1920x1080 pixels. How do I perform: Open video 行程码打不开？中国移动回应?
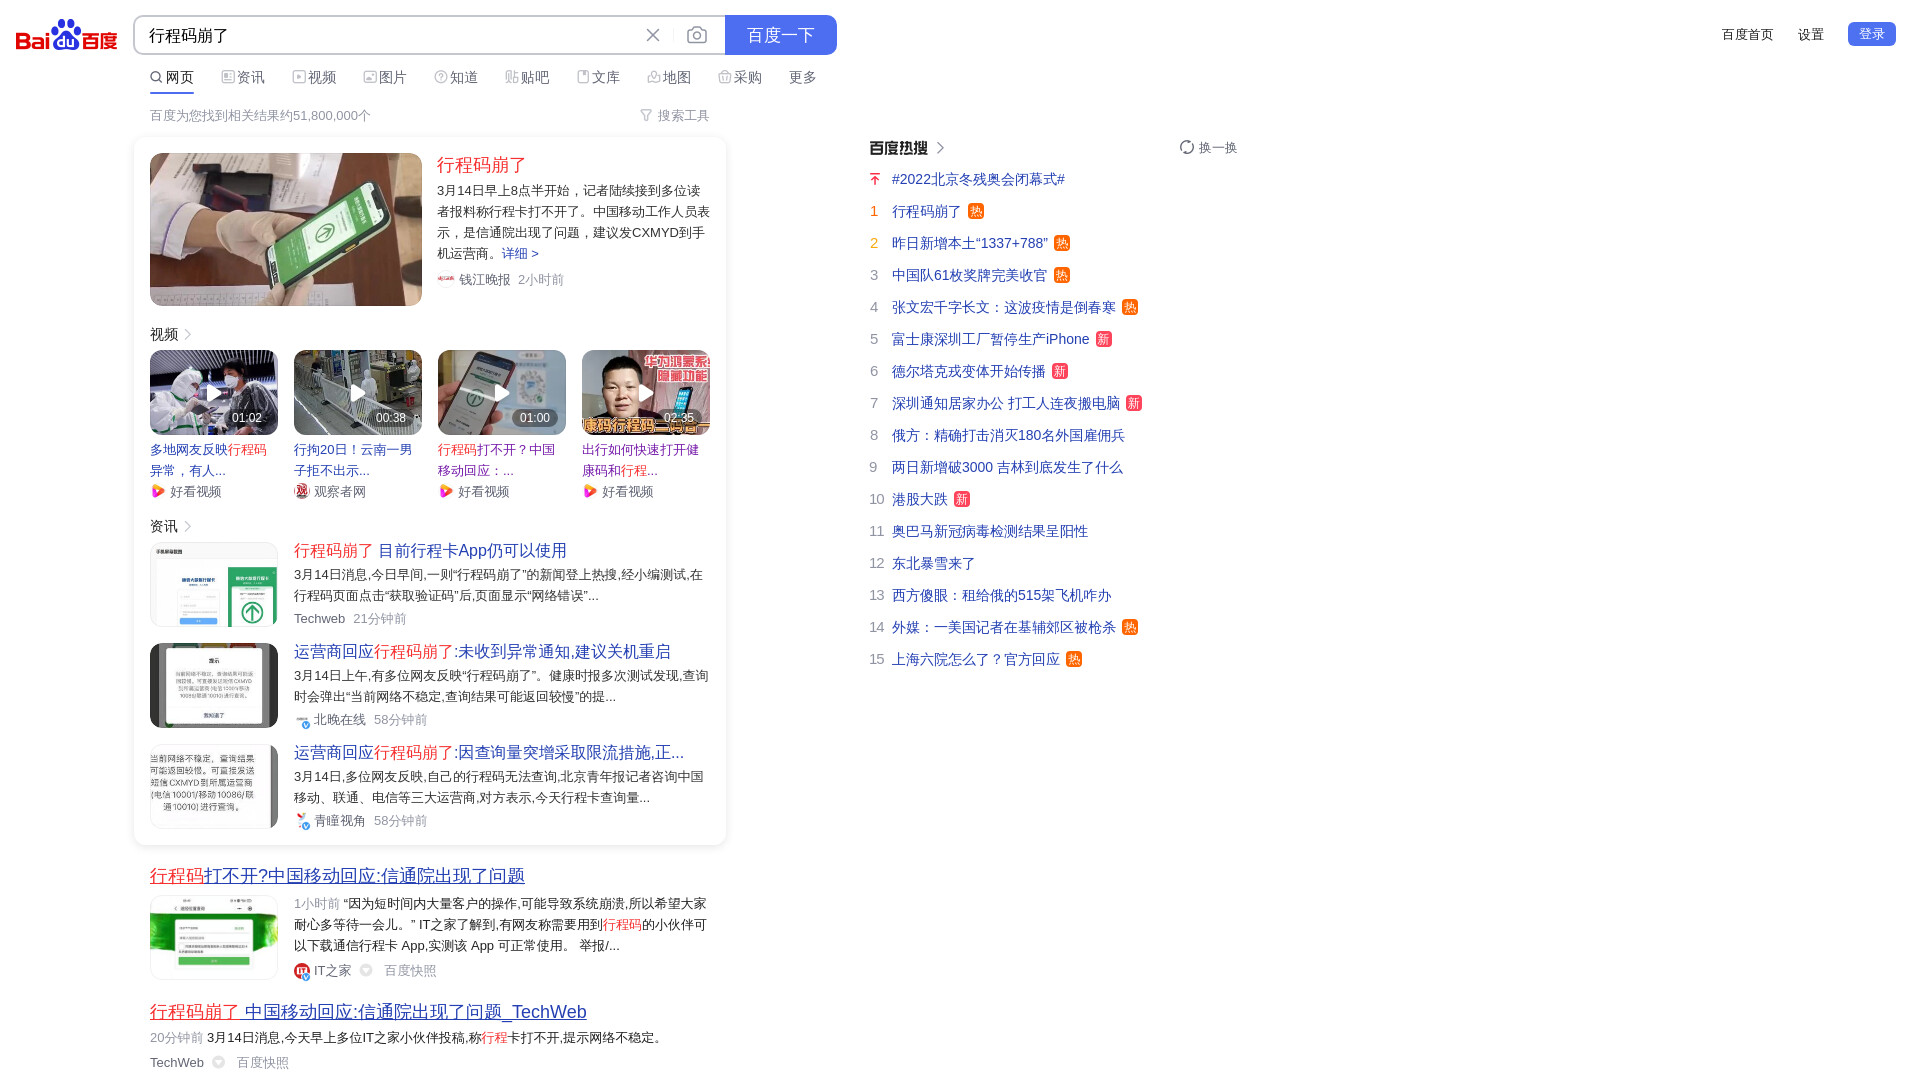point(496,460)
